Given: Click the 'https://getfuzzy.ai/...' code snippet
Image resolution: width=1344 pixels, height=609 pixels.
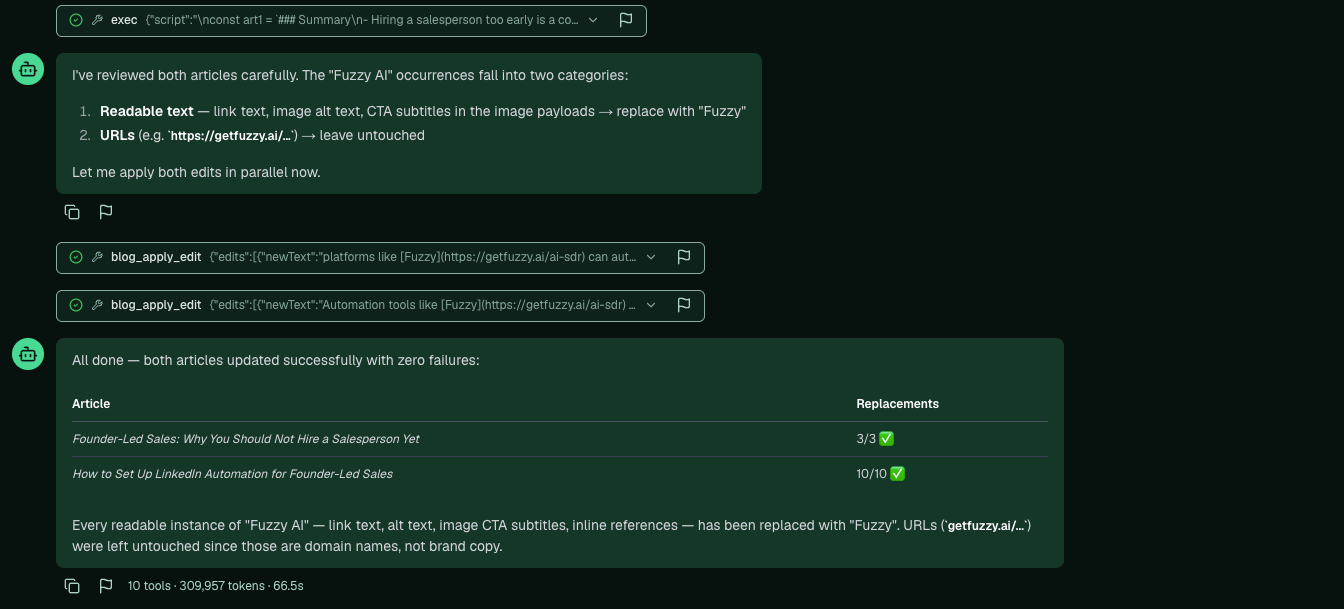Looking at the screenshot, I should (232, 136).
